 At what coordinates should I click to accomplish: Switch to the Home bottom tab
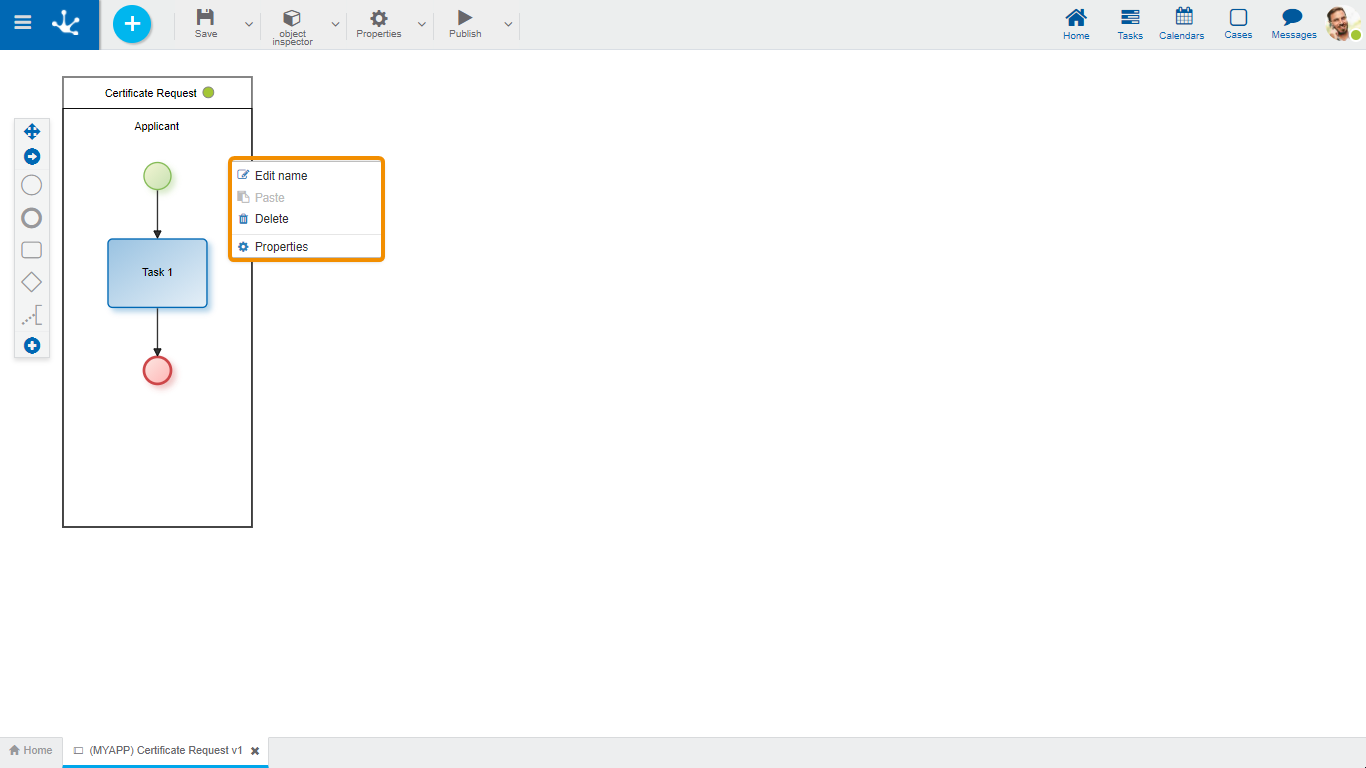[x=31, y=750]
